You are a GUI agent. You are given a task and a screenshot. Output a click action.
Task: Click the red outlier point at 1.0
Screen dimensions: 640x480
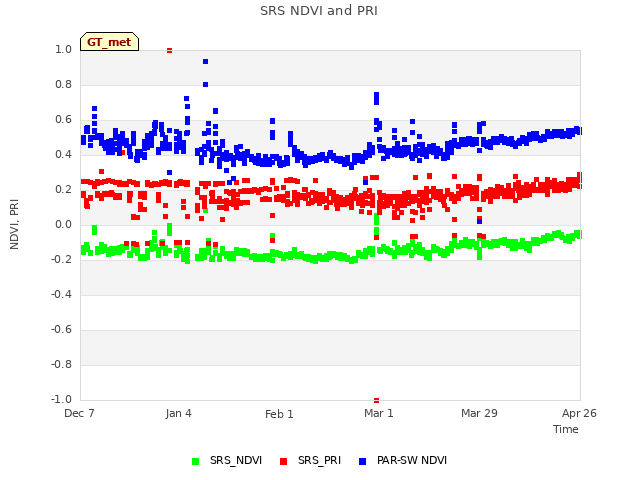click(169, 51)
